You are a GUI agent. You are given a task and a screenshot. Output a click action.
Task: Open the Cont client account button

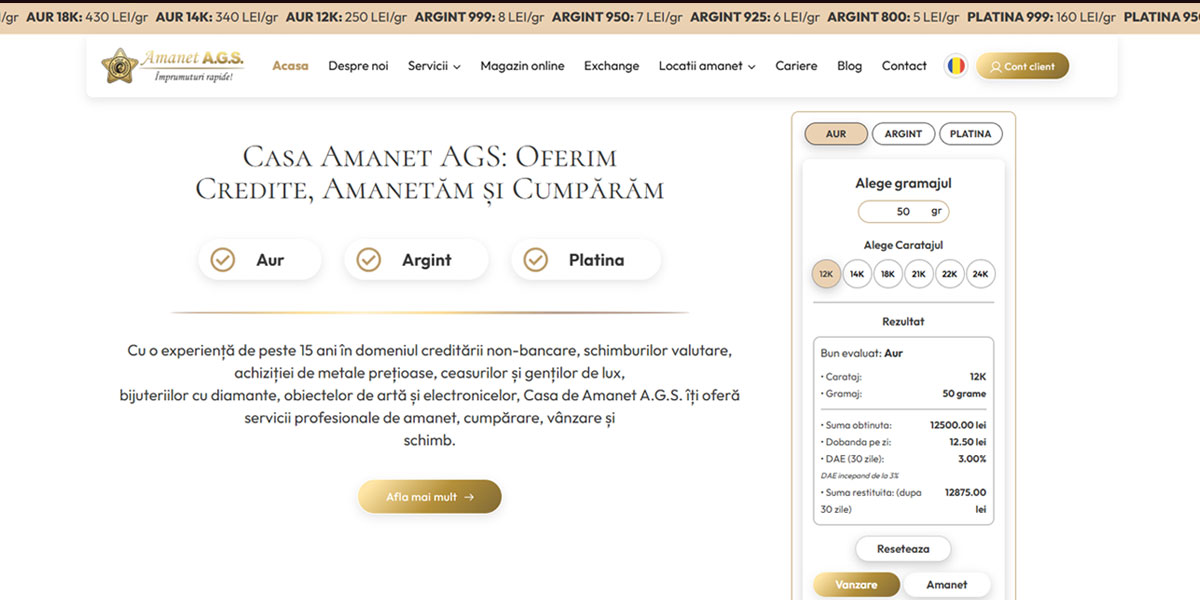[x=1022, y=66]
